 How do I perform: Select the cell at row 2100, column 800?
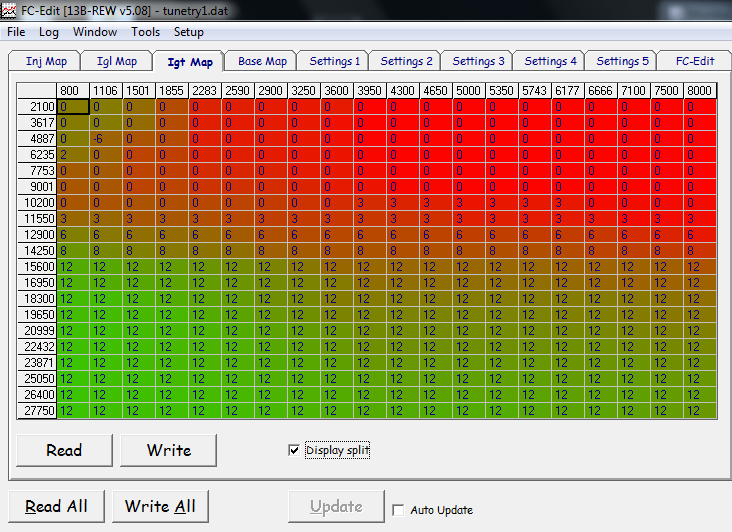click(74, 106)
